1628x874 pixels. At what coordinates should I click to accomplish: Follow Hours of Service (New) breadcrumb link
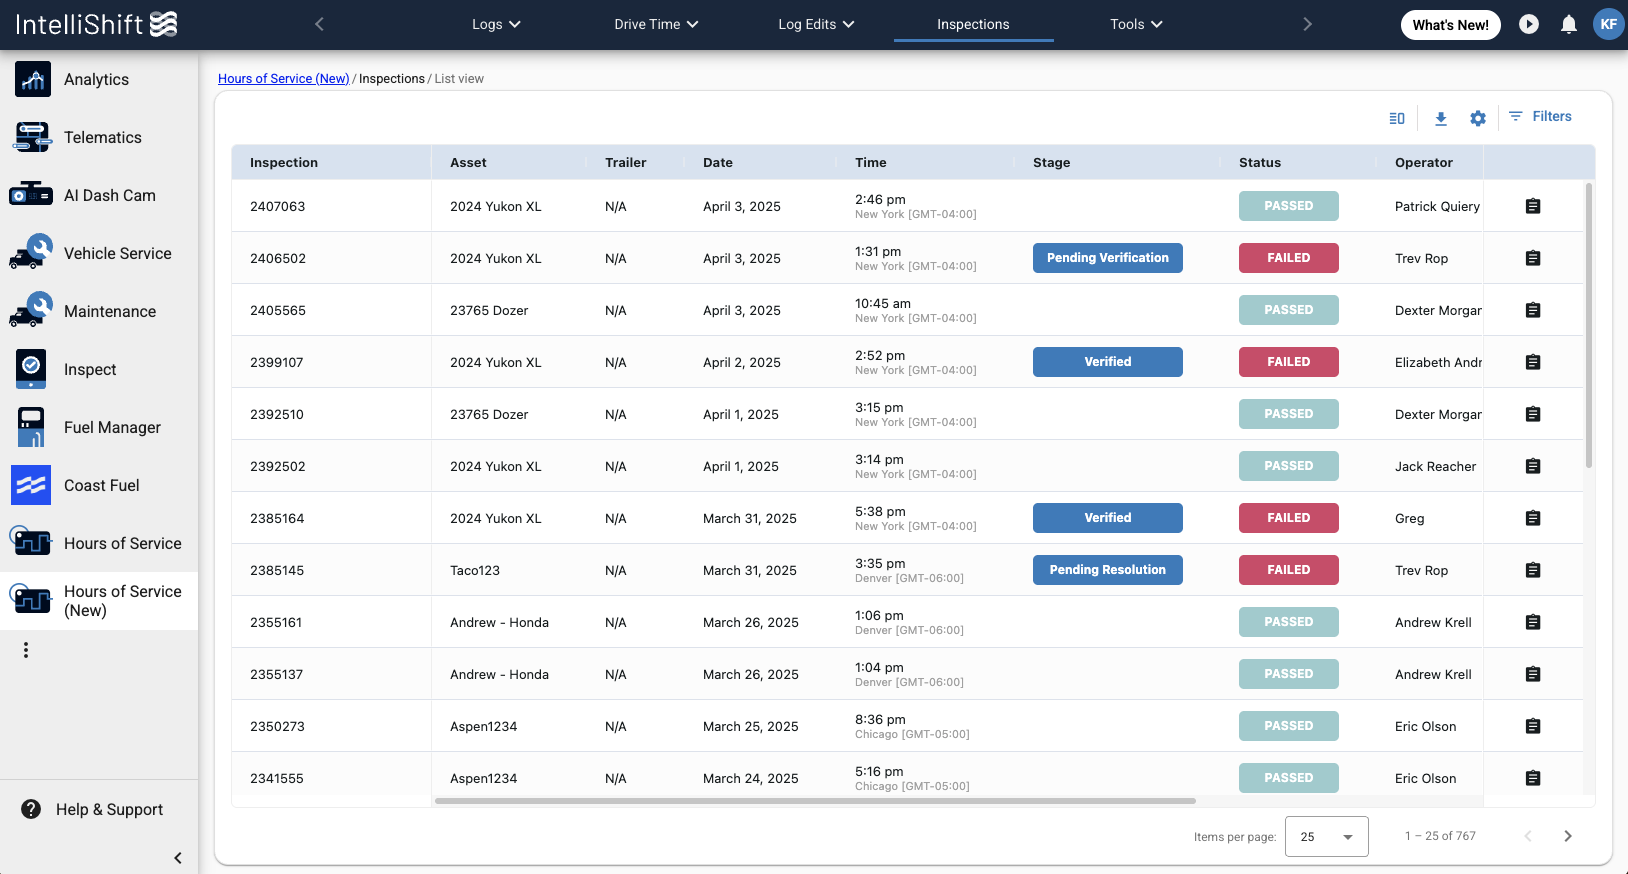point(284,78)
